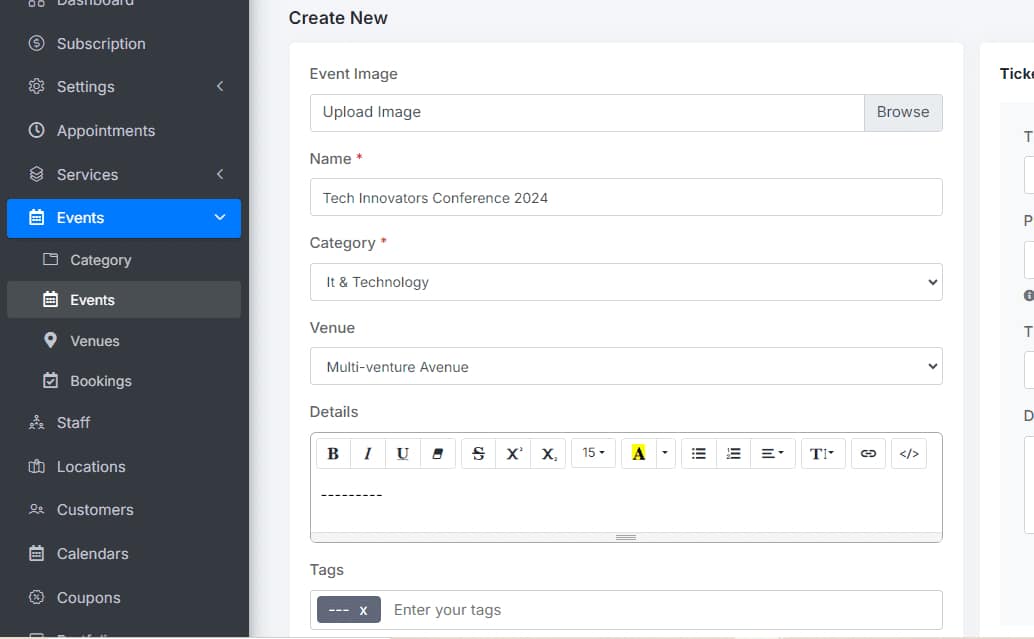The image size is (1034, 639).
Task: Insert a numbered ordered list
Action: tap(733, 453)
